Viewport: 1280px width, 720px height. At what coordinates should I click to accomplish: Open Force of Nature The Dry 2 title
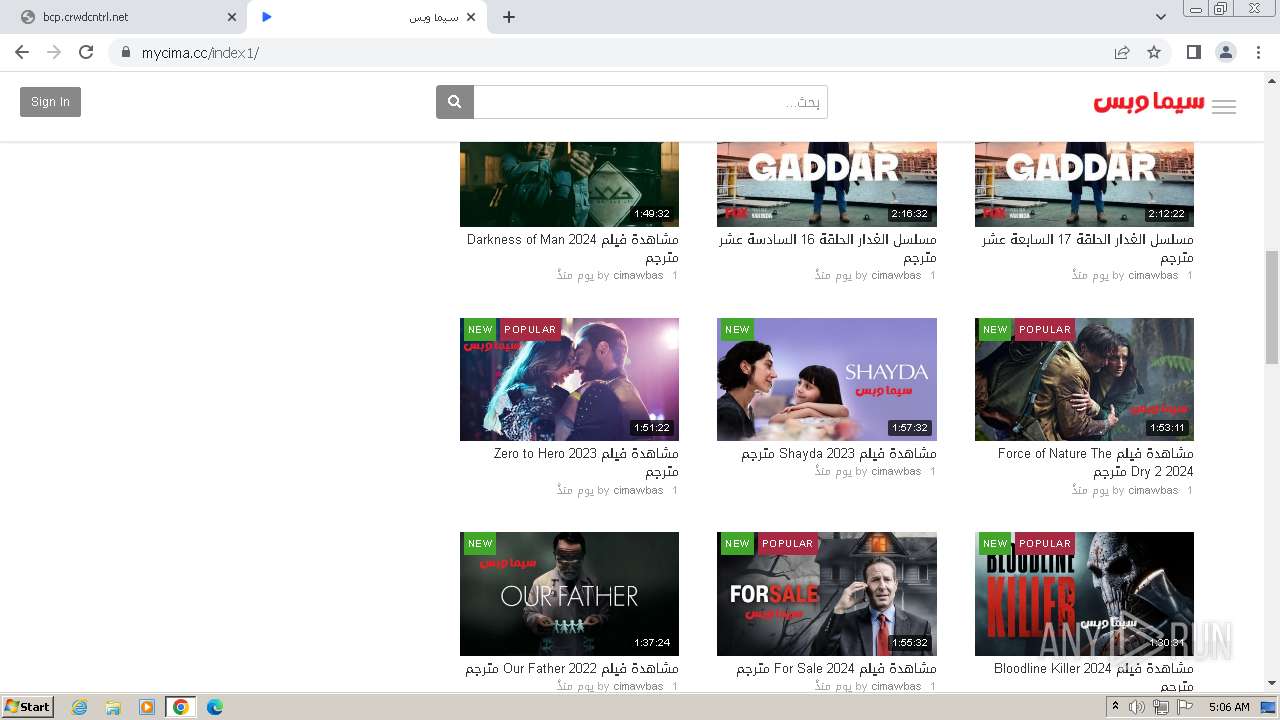(x=1095, y=462)
